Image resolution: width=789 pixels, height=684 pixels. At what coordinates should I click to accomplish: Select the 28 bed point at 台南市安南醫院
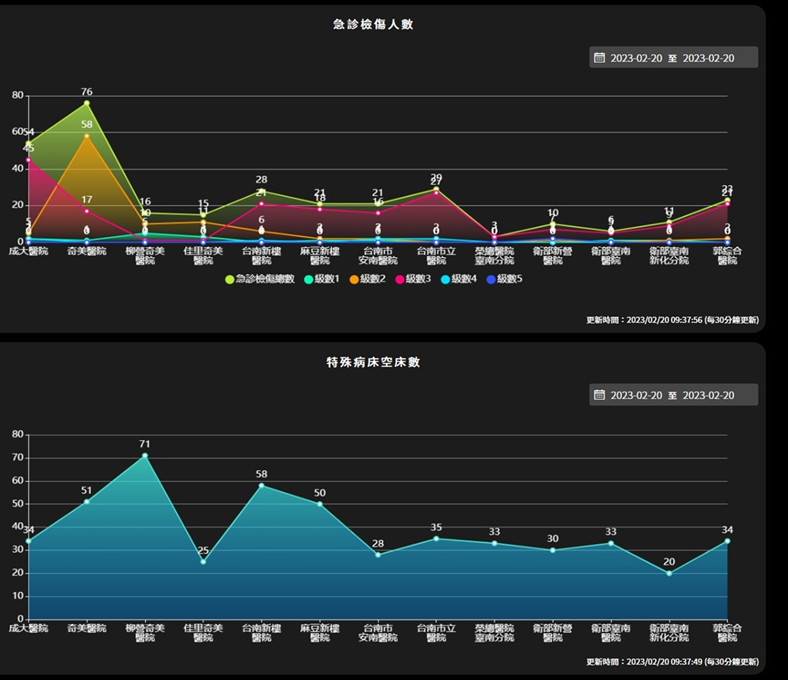point(378,555)
